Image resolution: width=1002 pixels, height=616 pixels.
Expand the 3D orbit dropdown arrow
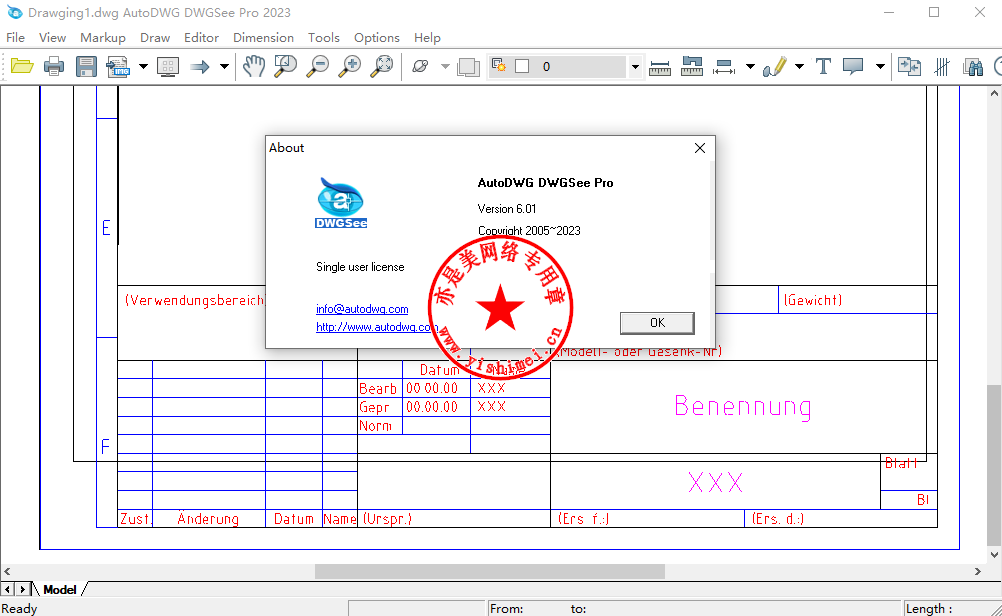click(x=445, y=66)
